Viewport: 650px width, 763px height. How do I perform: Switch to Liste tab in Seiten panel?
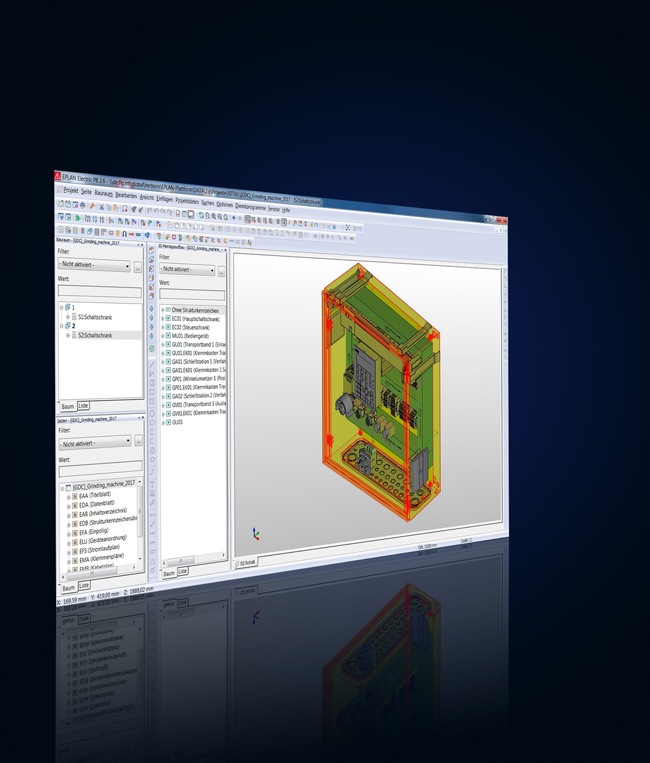tap(84, 585)
